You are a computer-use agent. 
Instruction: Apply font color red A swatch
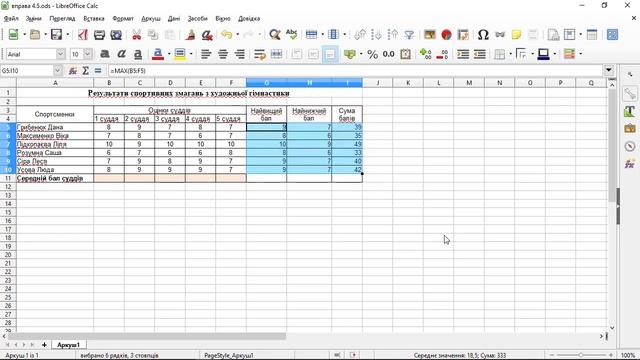click(158, 54)
